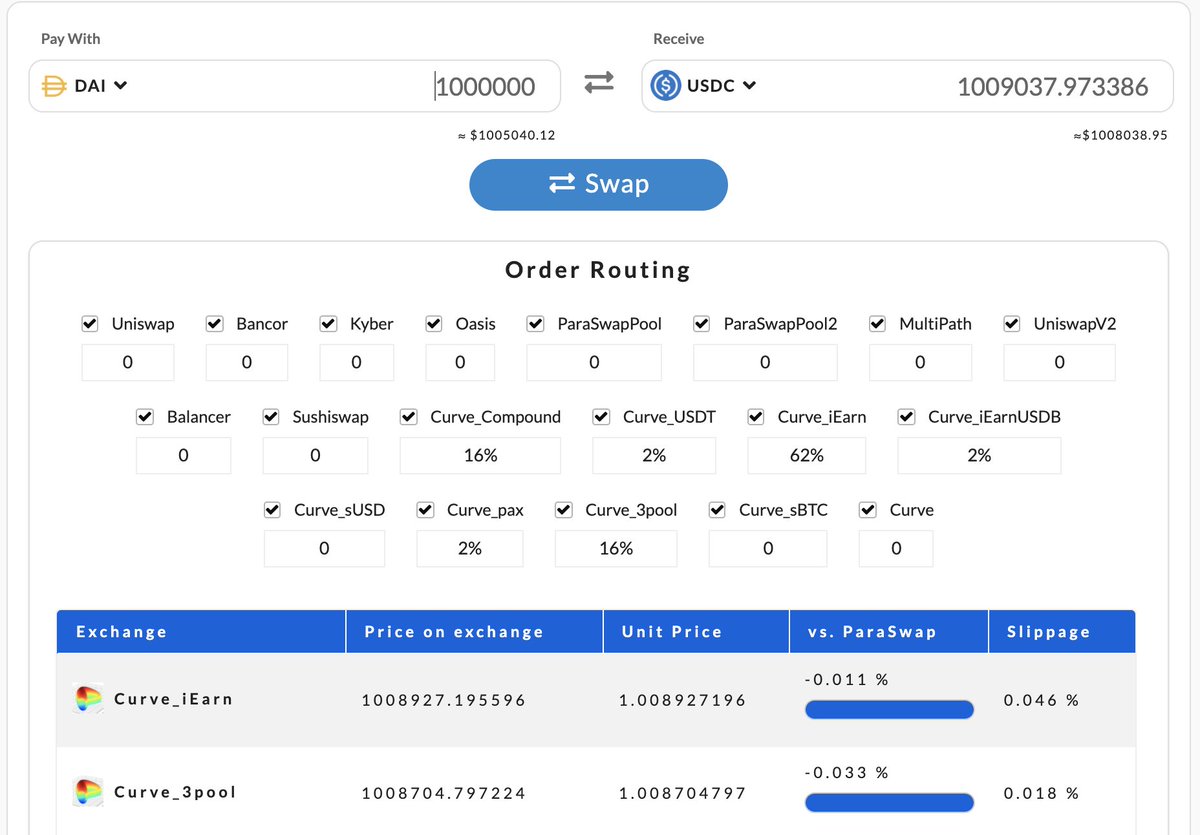1200x835 pixels.
Task: Uncheck the Curve_iEarnUSDB checkbox
Action: [907, 417]
